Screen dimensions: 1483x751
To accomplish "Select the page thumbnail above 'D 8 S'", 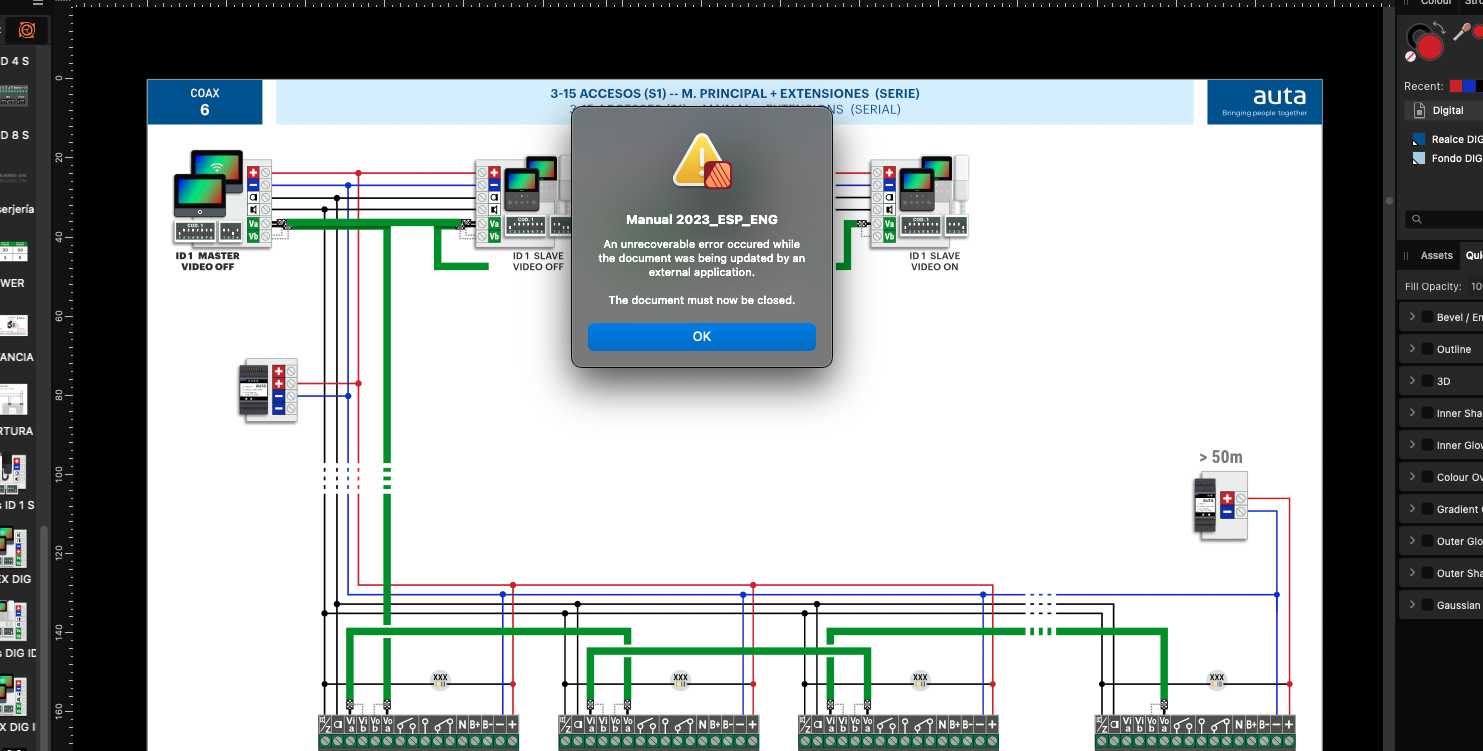I will pyautogui.click(x=13, y=97).
